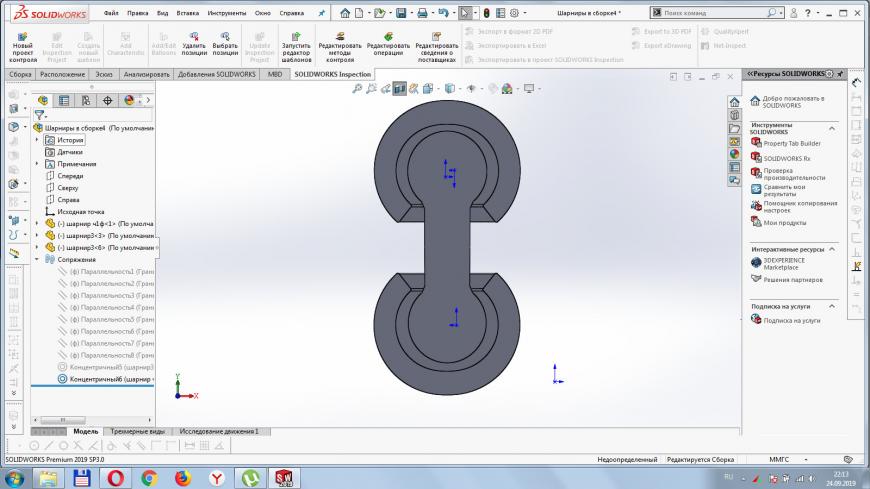Image resolution: width=870 pixels, height=489 pixels.
Task: Pin the SOLIDWORKS menu bar
Action: click(321, 13)
